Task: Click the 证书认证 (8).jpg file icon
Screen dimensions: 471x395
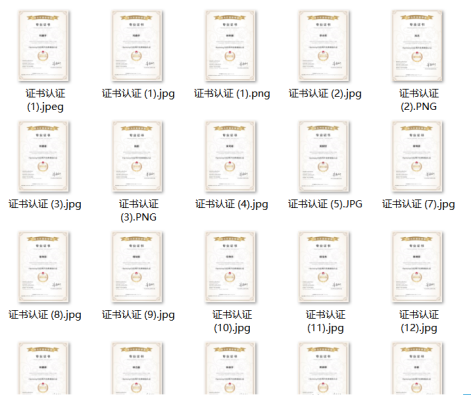Action: pos(43,267)
